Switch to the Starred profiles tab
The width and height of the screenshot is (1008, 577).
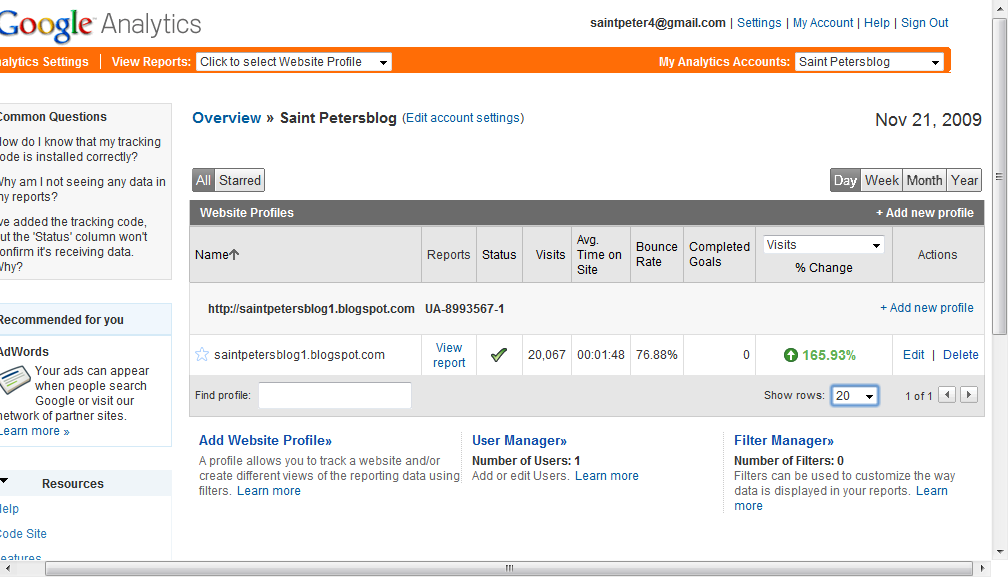click(240, 180)
